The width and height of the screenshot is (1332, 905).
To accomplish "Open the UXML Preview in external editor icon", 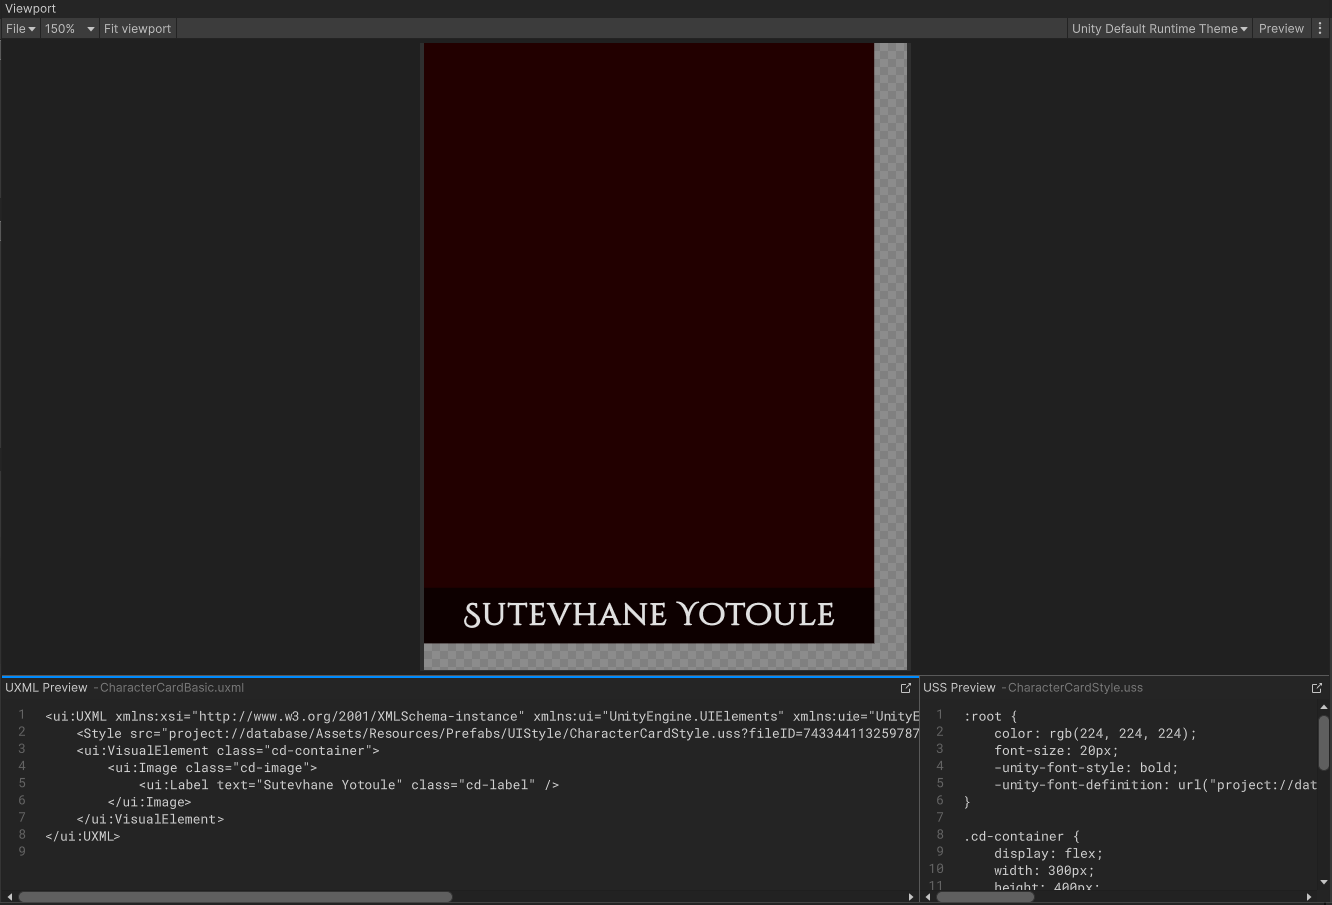I will 906,688.
